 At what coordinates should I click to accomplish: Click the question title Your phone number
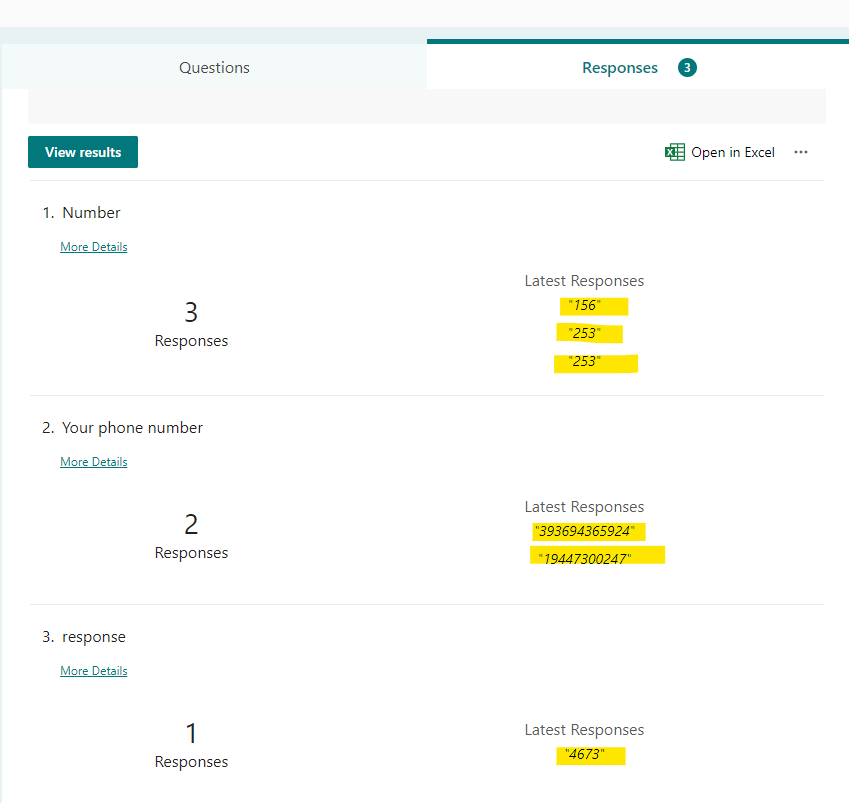132,427
